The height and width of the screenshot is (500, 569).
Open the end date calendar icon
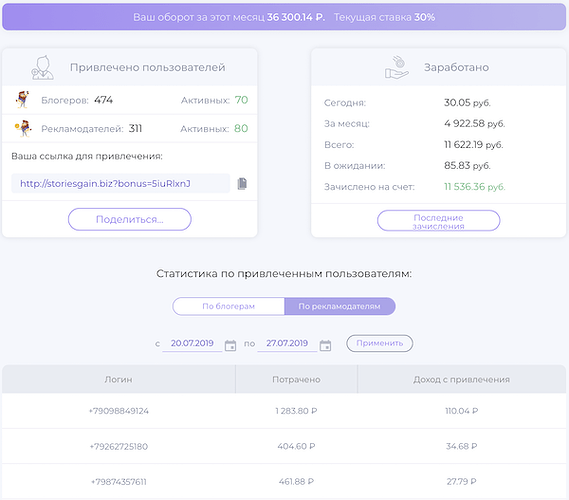tap(326, 345)
